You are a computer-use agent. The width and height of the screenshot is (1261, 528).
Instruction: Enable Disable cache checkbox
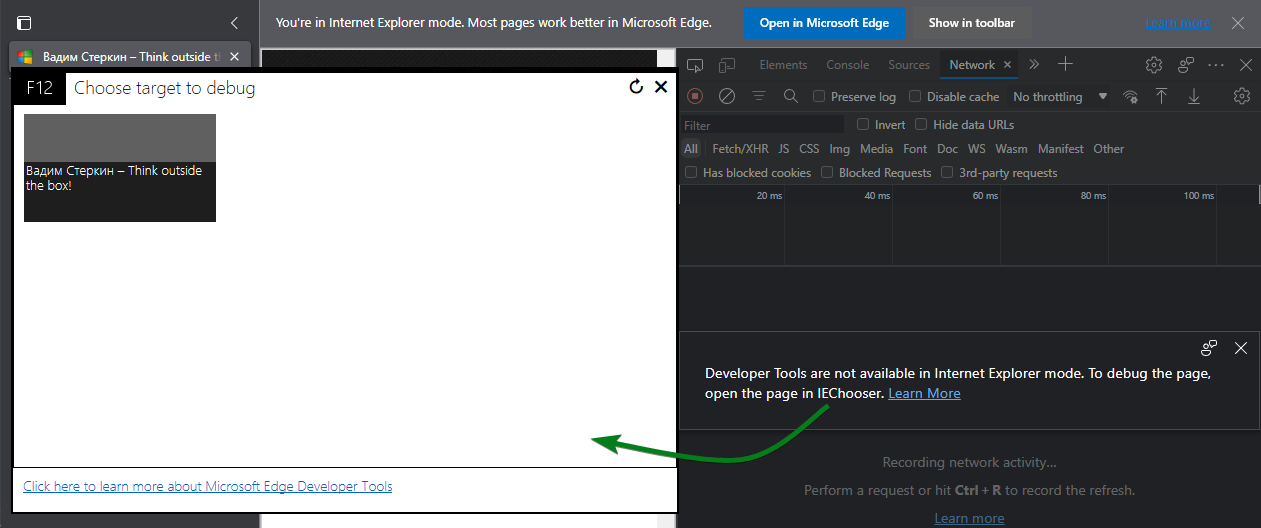coord(915,97)
